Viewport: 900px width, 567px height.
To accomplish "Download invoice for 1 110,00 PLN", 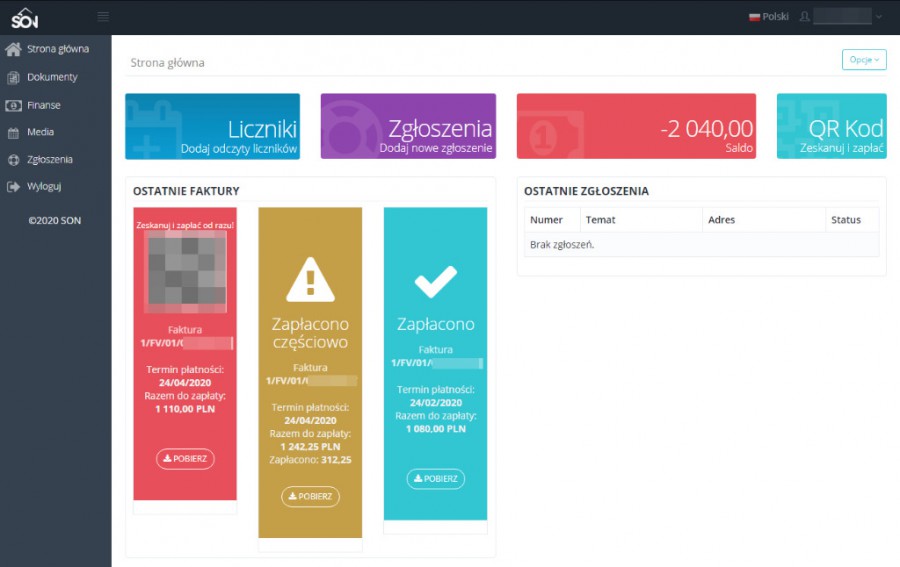I will point(185,459).
